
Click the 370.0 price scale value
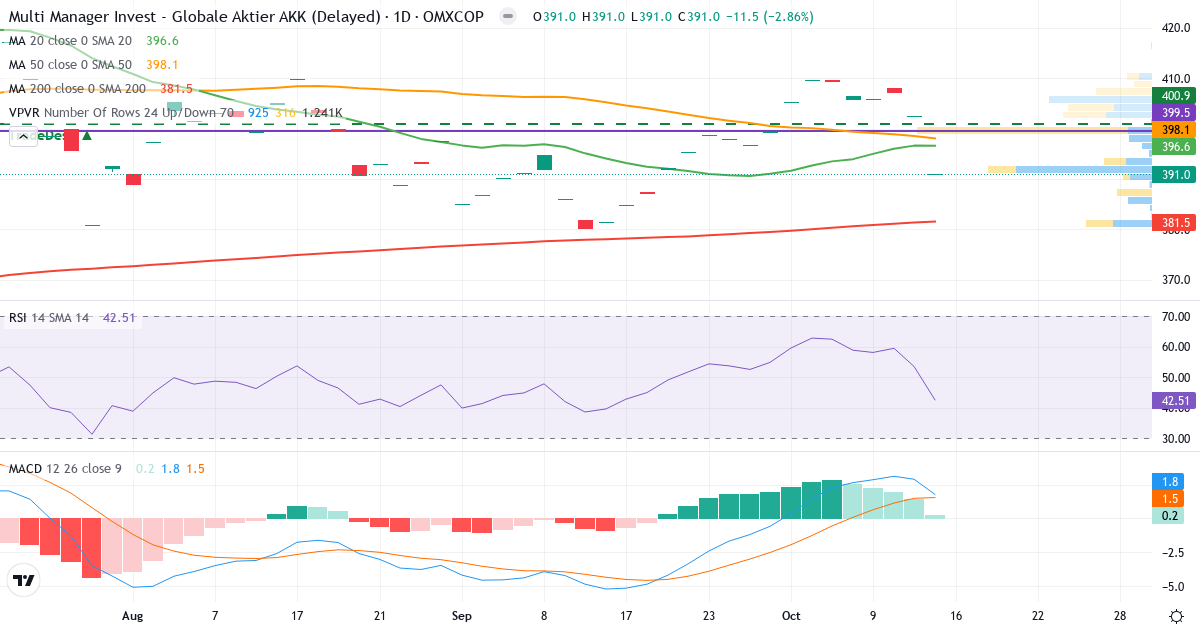[1176, 280]
